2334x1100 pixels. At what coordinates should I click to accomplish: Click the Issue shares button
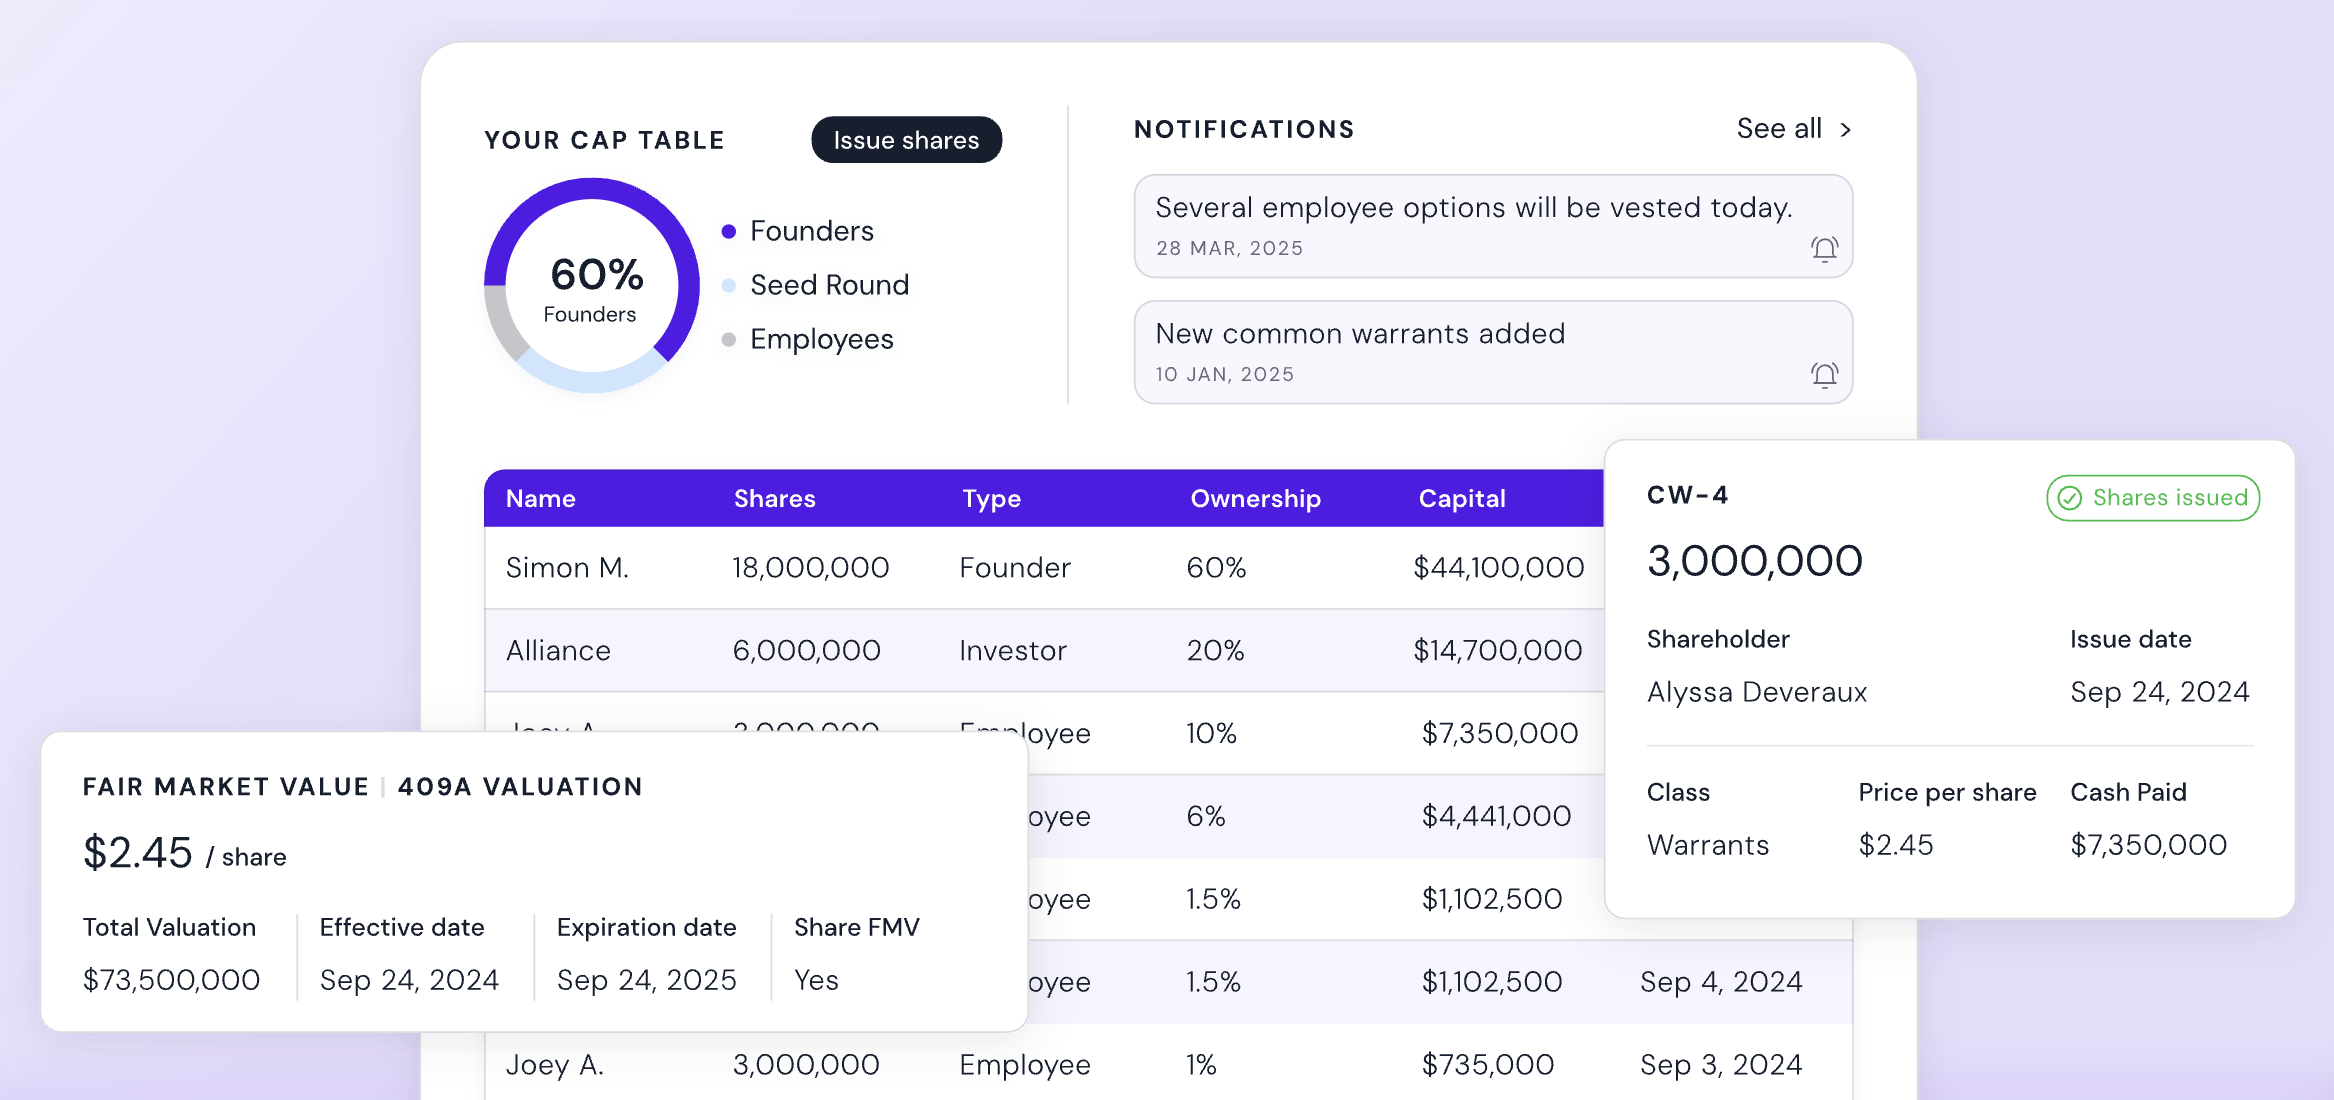tap(906, 140)
